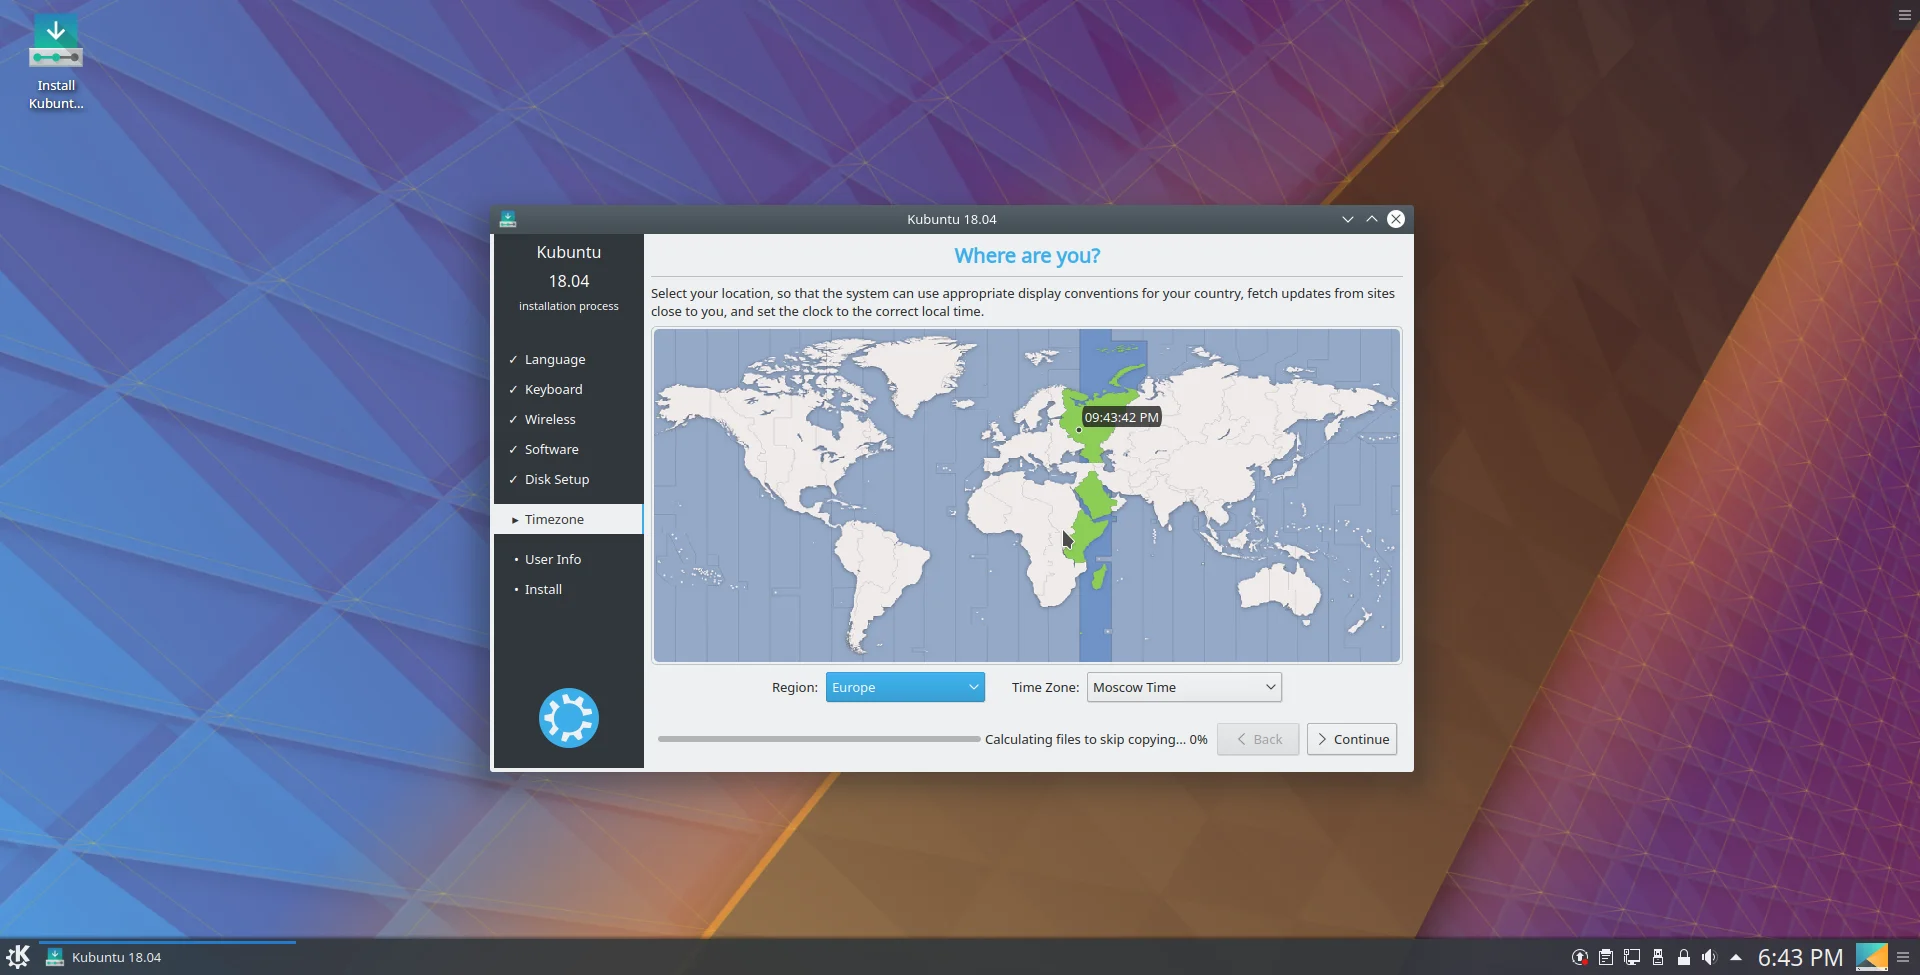Viewport: 1920px width, 975px height.
Task: Click the "Where are you?" heading
Action: (1027, 256)
